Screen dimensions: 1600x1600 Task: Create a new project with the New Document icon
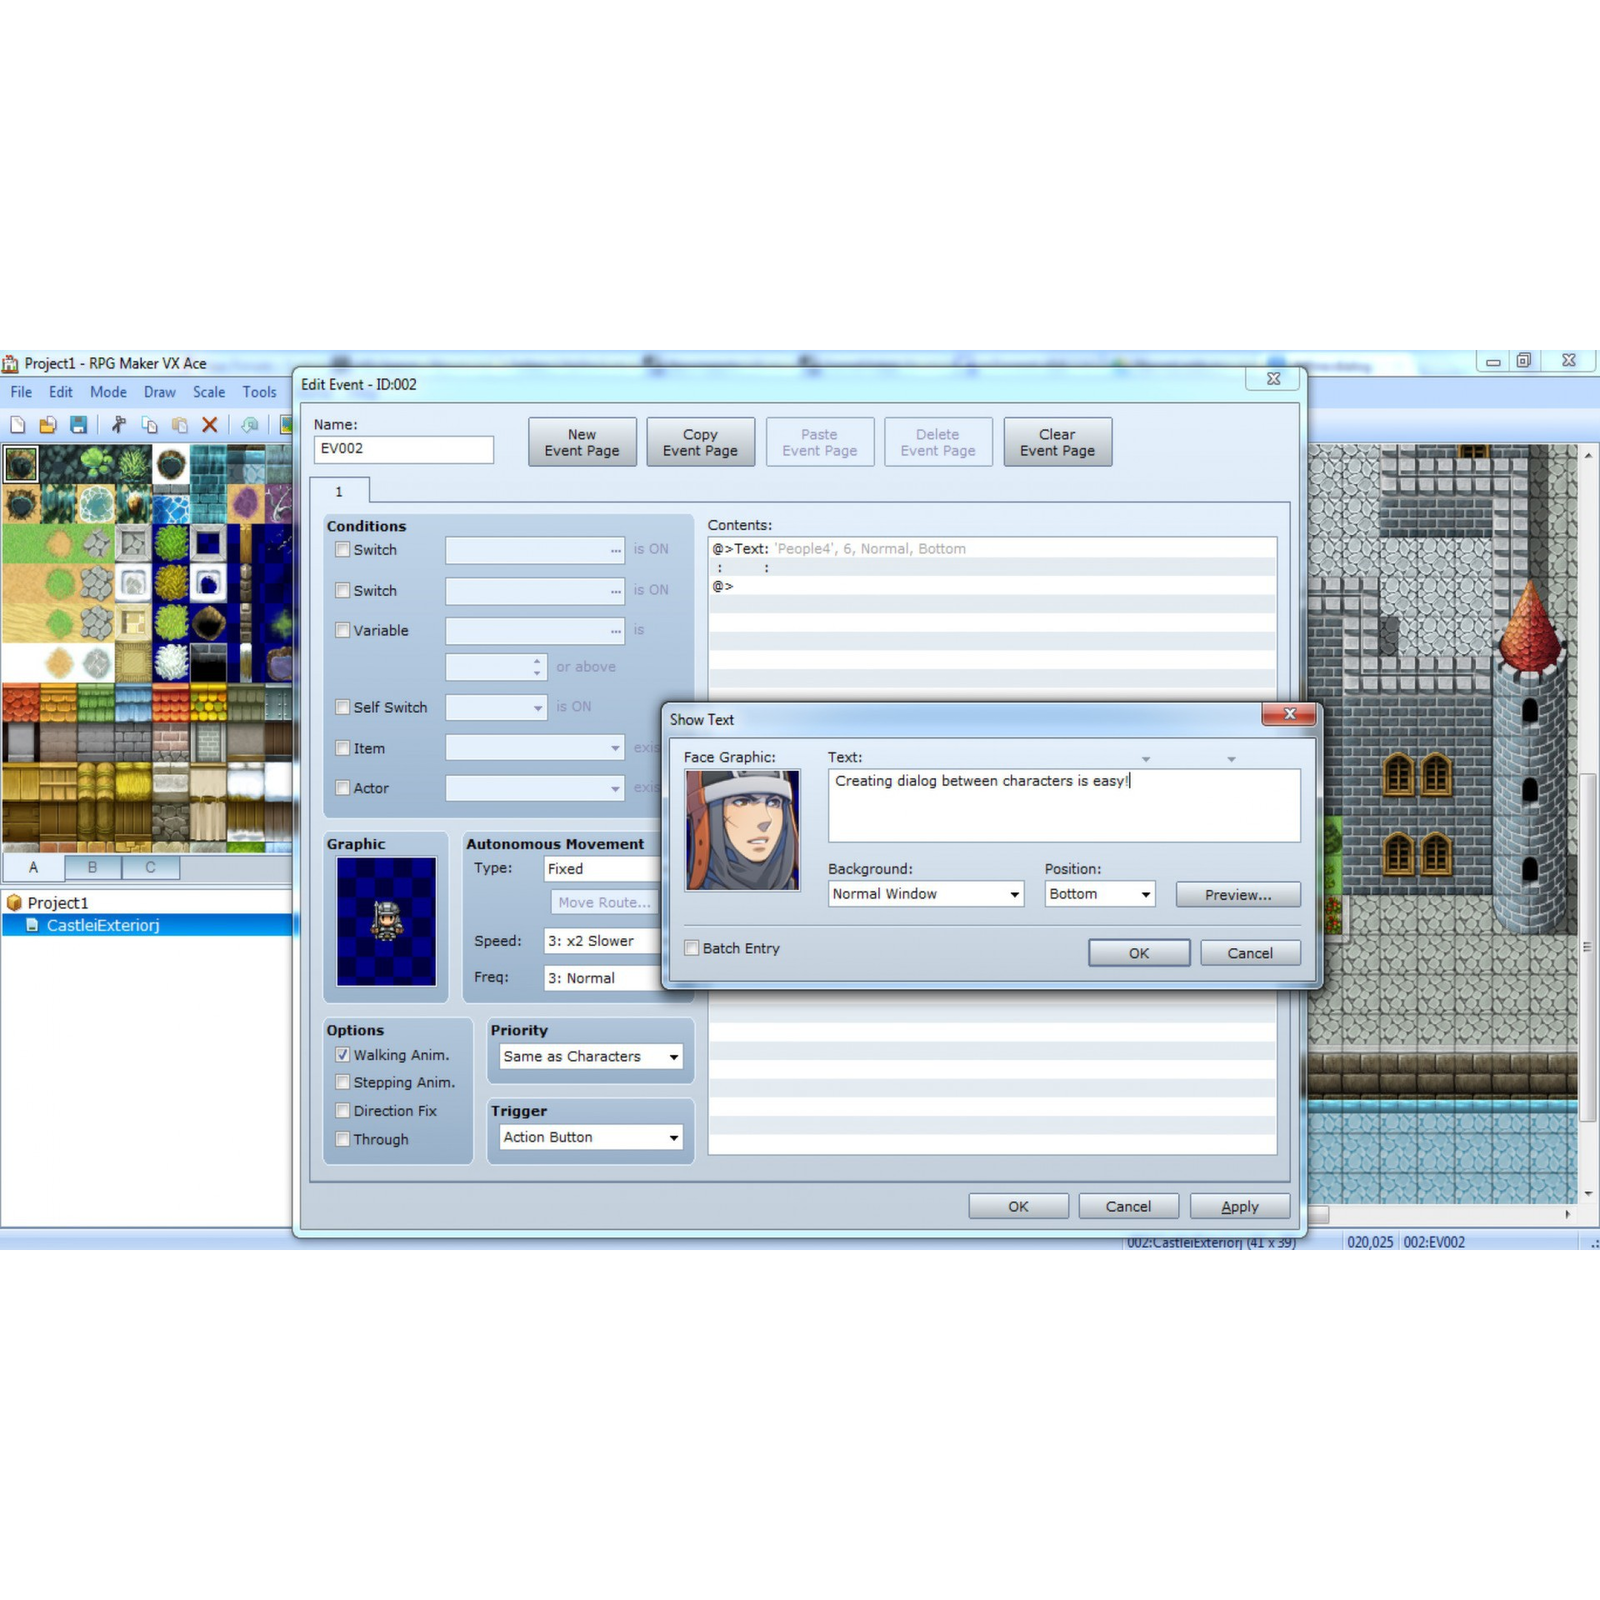tap(18, 425)
